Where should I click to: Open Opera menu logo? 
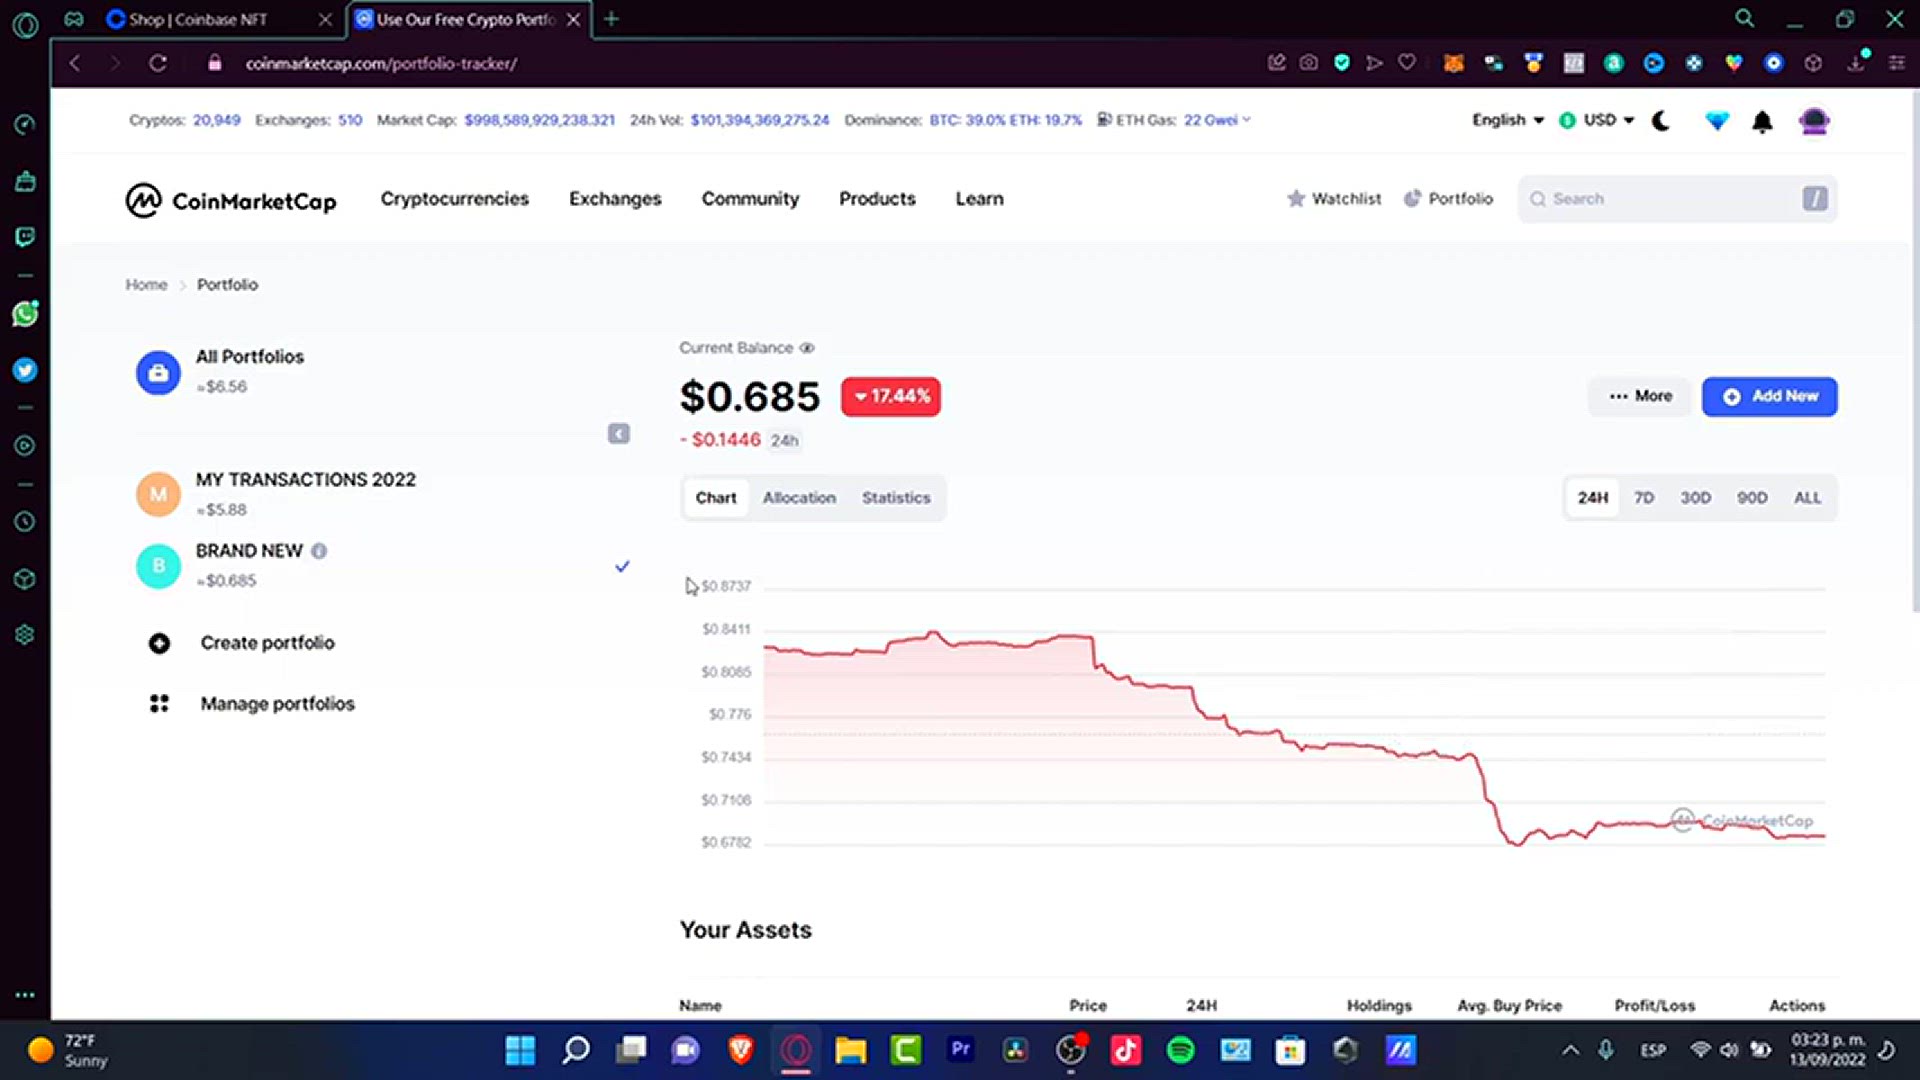click(25, 24)
